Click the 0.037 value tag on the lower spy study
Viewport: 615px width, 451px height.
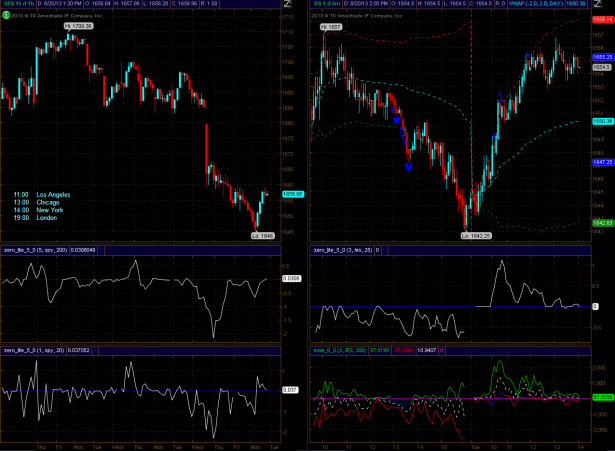tap(290, 390)
